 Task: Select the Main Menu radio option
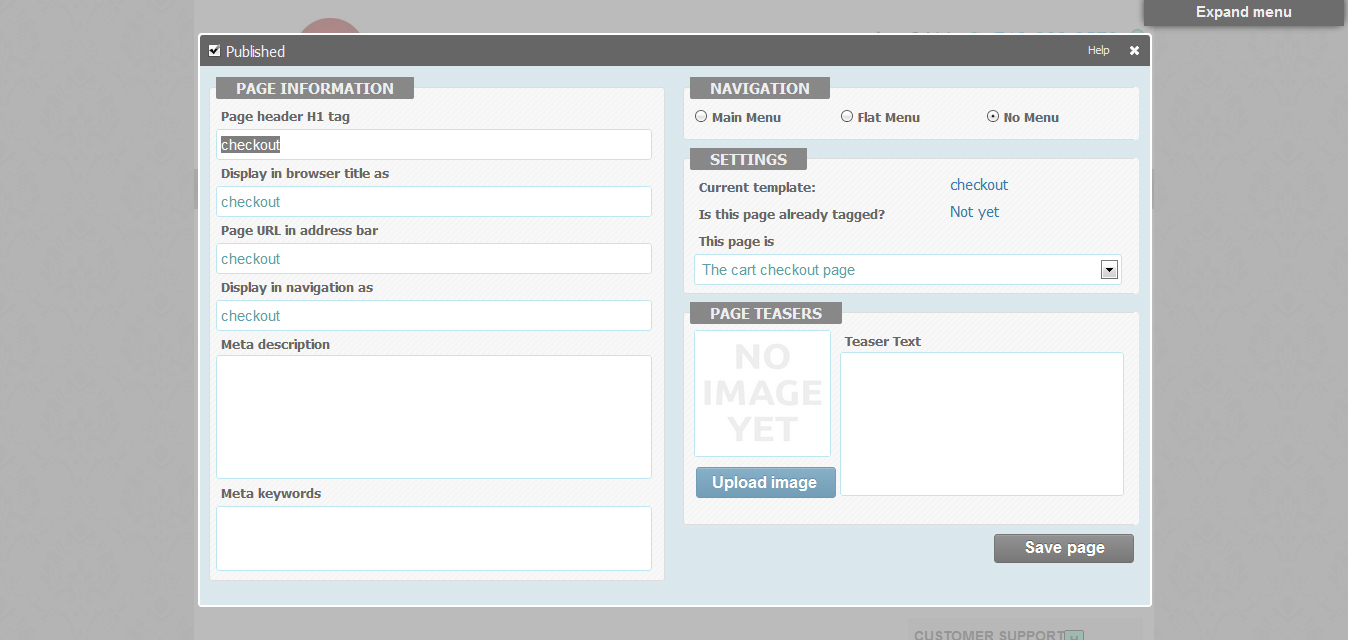point(701,117)
